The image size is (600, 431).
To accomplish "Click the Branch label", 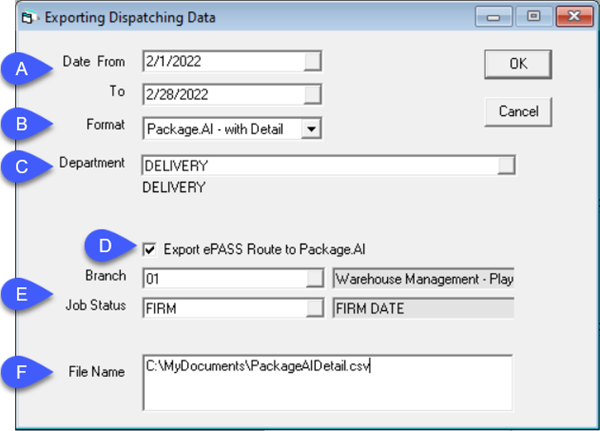I will 106,276.
